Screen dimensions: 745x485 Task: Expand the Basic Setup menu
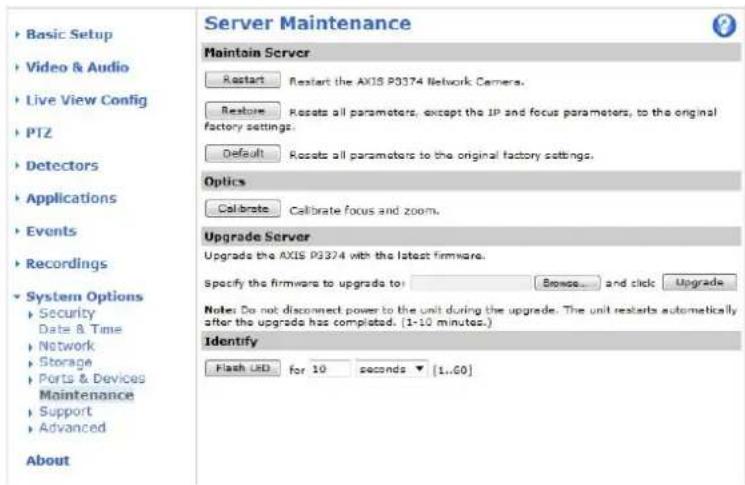(69, 35)
